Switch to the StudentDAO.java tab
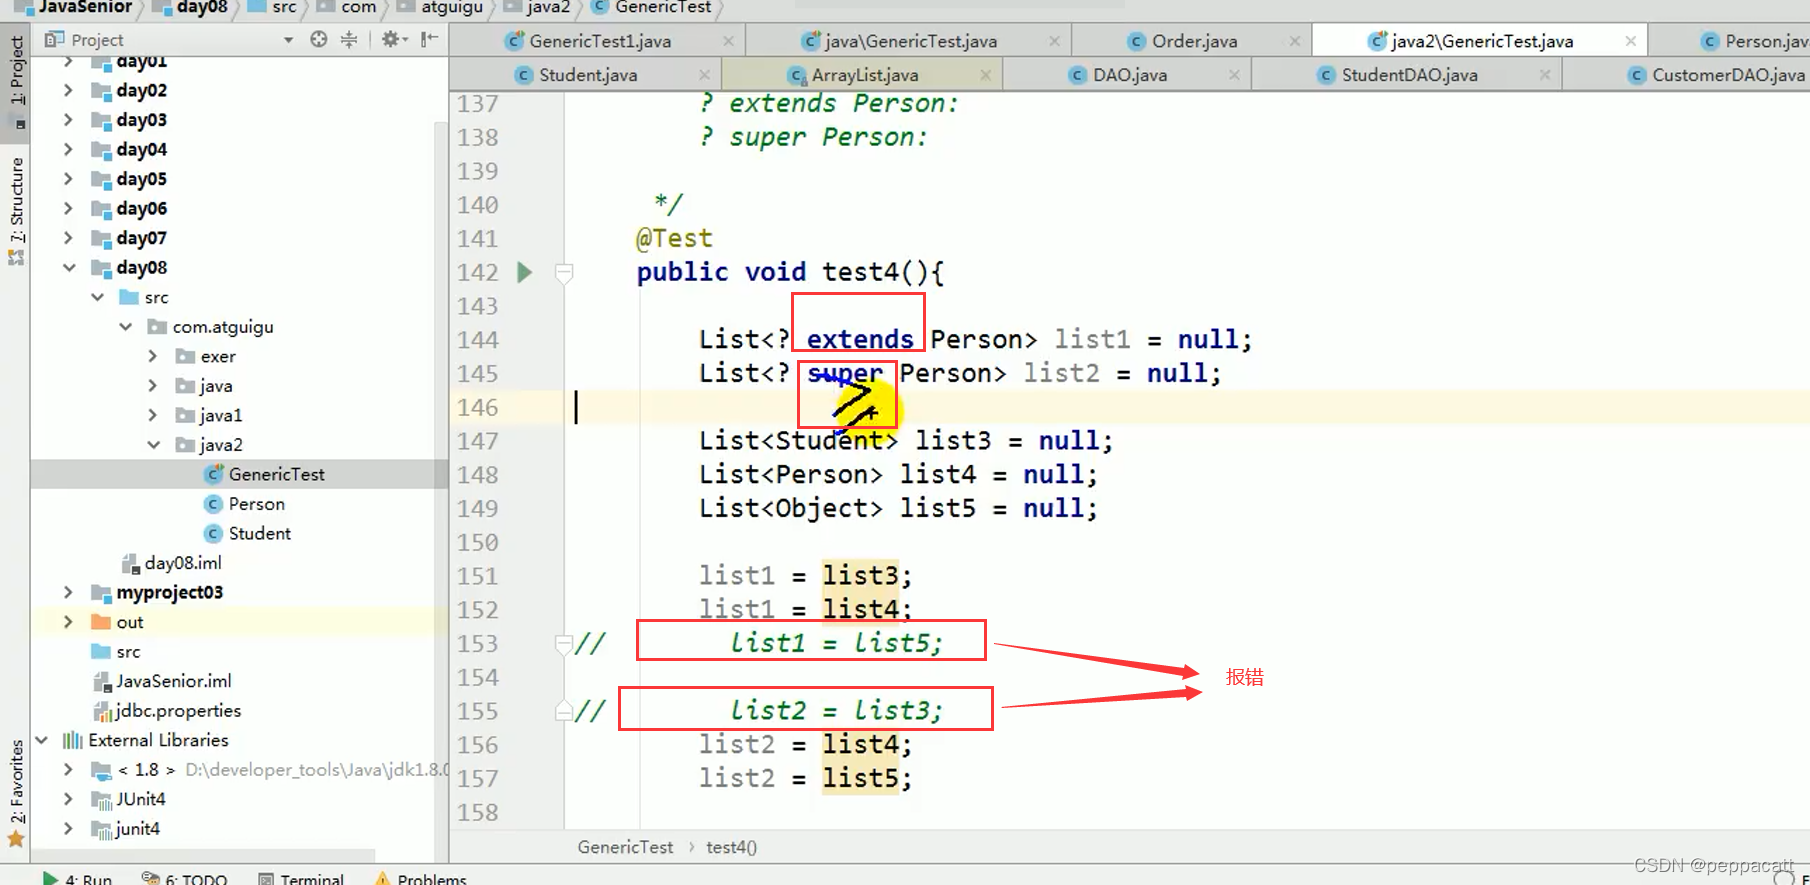This screenshot has height=885, width=1810. 1409,75
